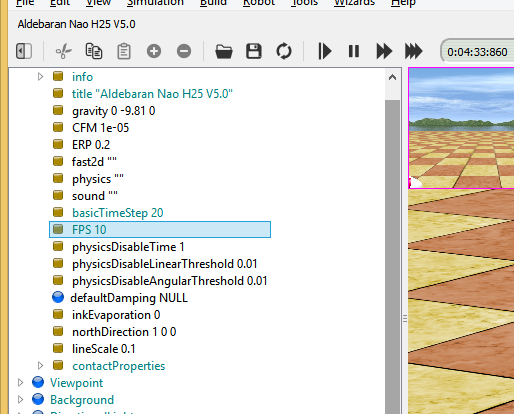This screenshot has height=414, width=514.
Task: Open the Wizards menu
Action: [x=354, y=3]
